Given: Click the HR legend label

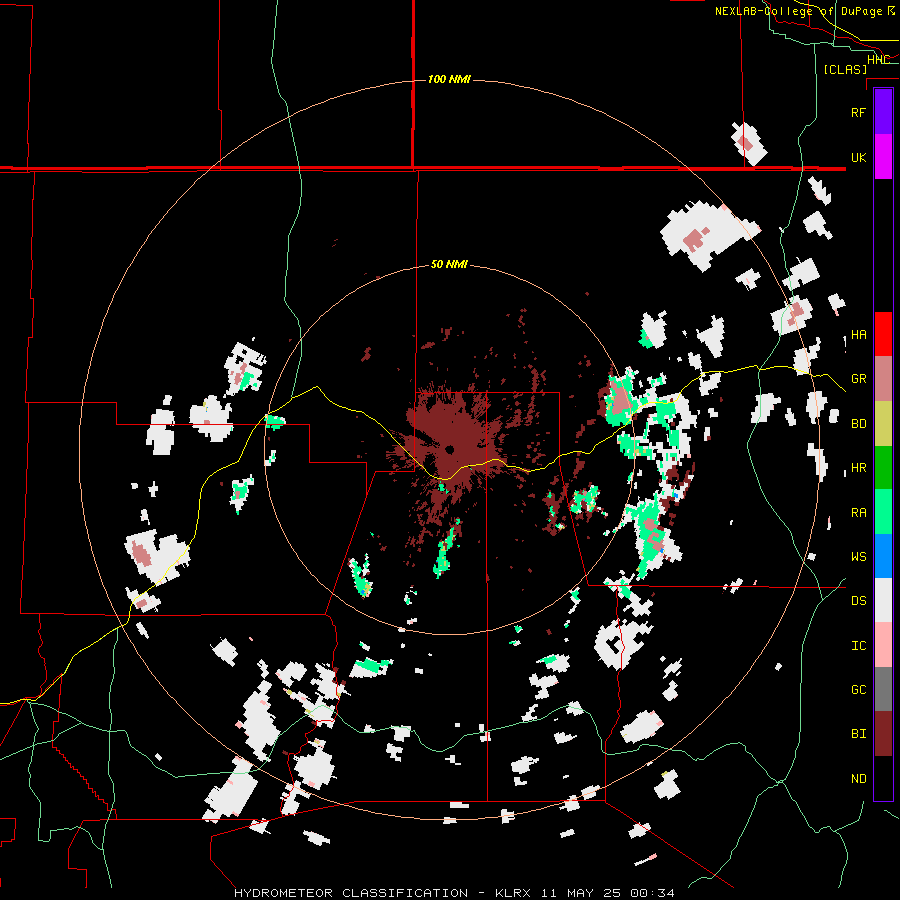Looking at the screenshot, I should (x=858, y=468).
